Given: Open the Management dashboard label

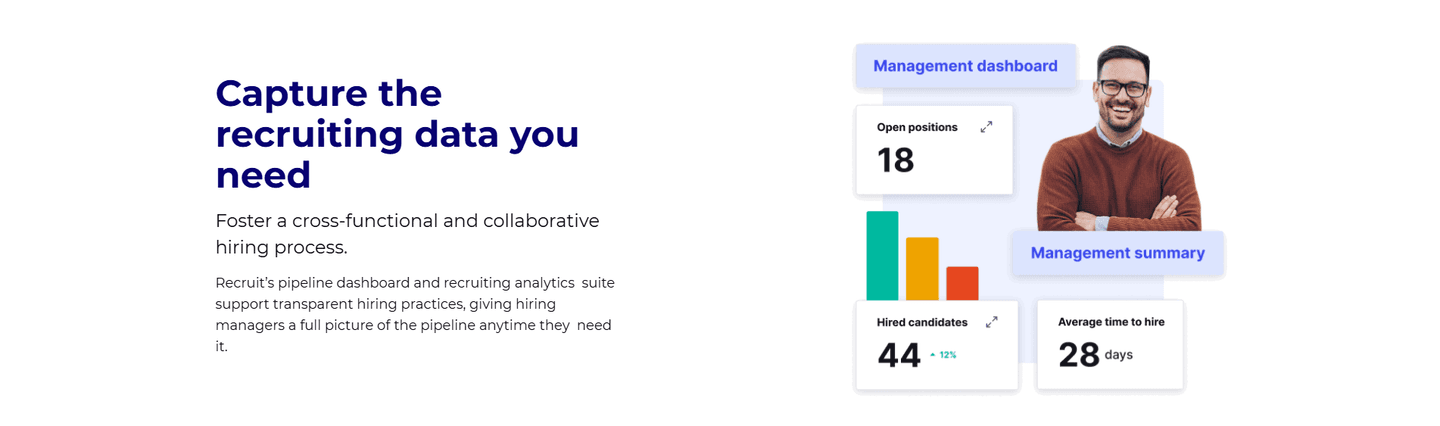Looking at the screenshot, I should 965,66.
